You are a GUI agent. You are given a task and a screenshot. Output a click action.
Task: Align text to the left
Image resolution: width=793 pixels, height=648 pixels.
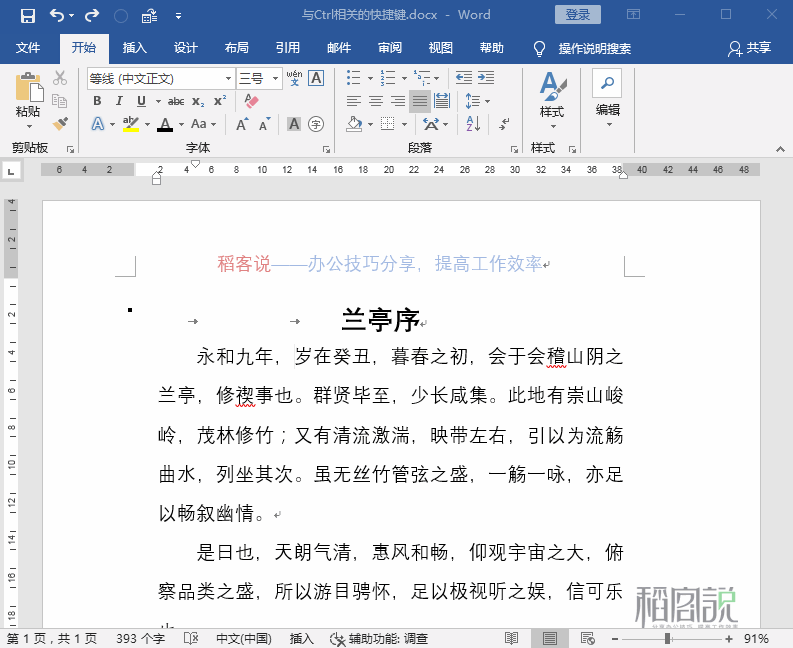354,101
